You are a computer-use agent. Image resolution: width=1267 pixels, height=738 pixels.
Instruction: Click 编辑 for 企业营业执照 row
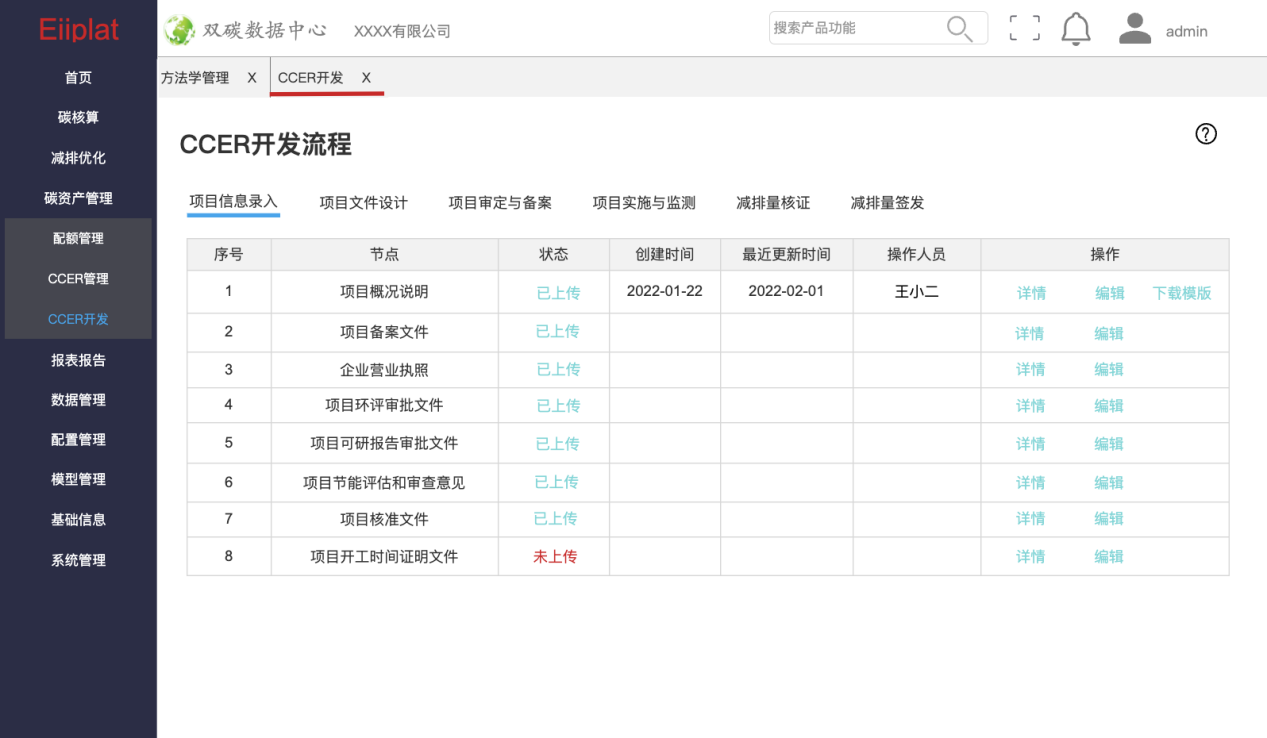tap(1109, 370)
